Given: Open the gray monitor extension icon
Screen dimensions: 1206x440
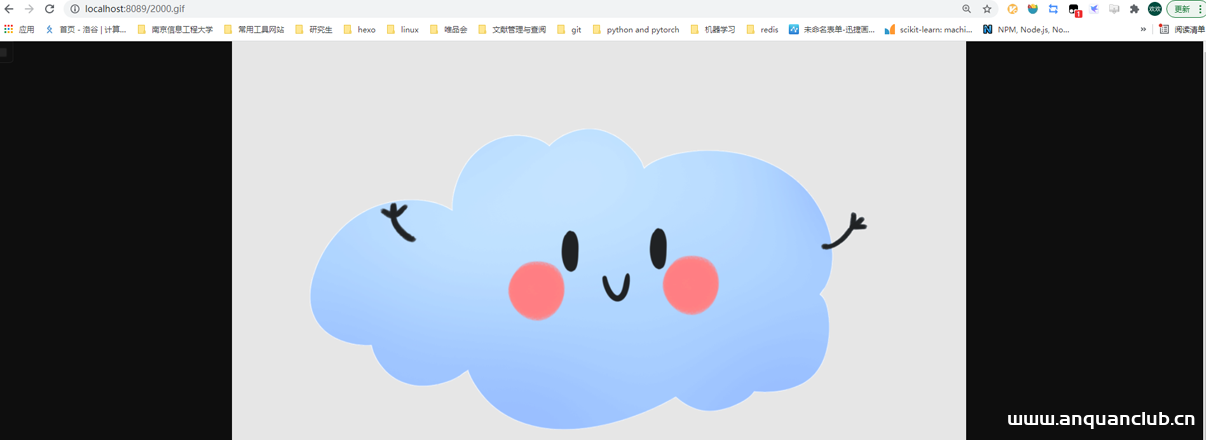Looking at the screenshot, I should 1114,9.
